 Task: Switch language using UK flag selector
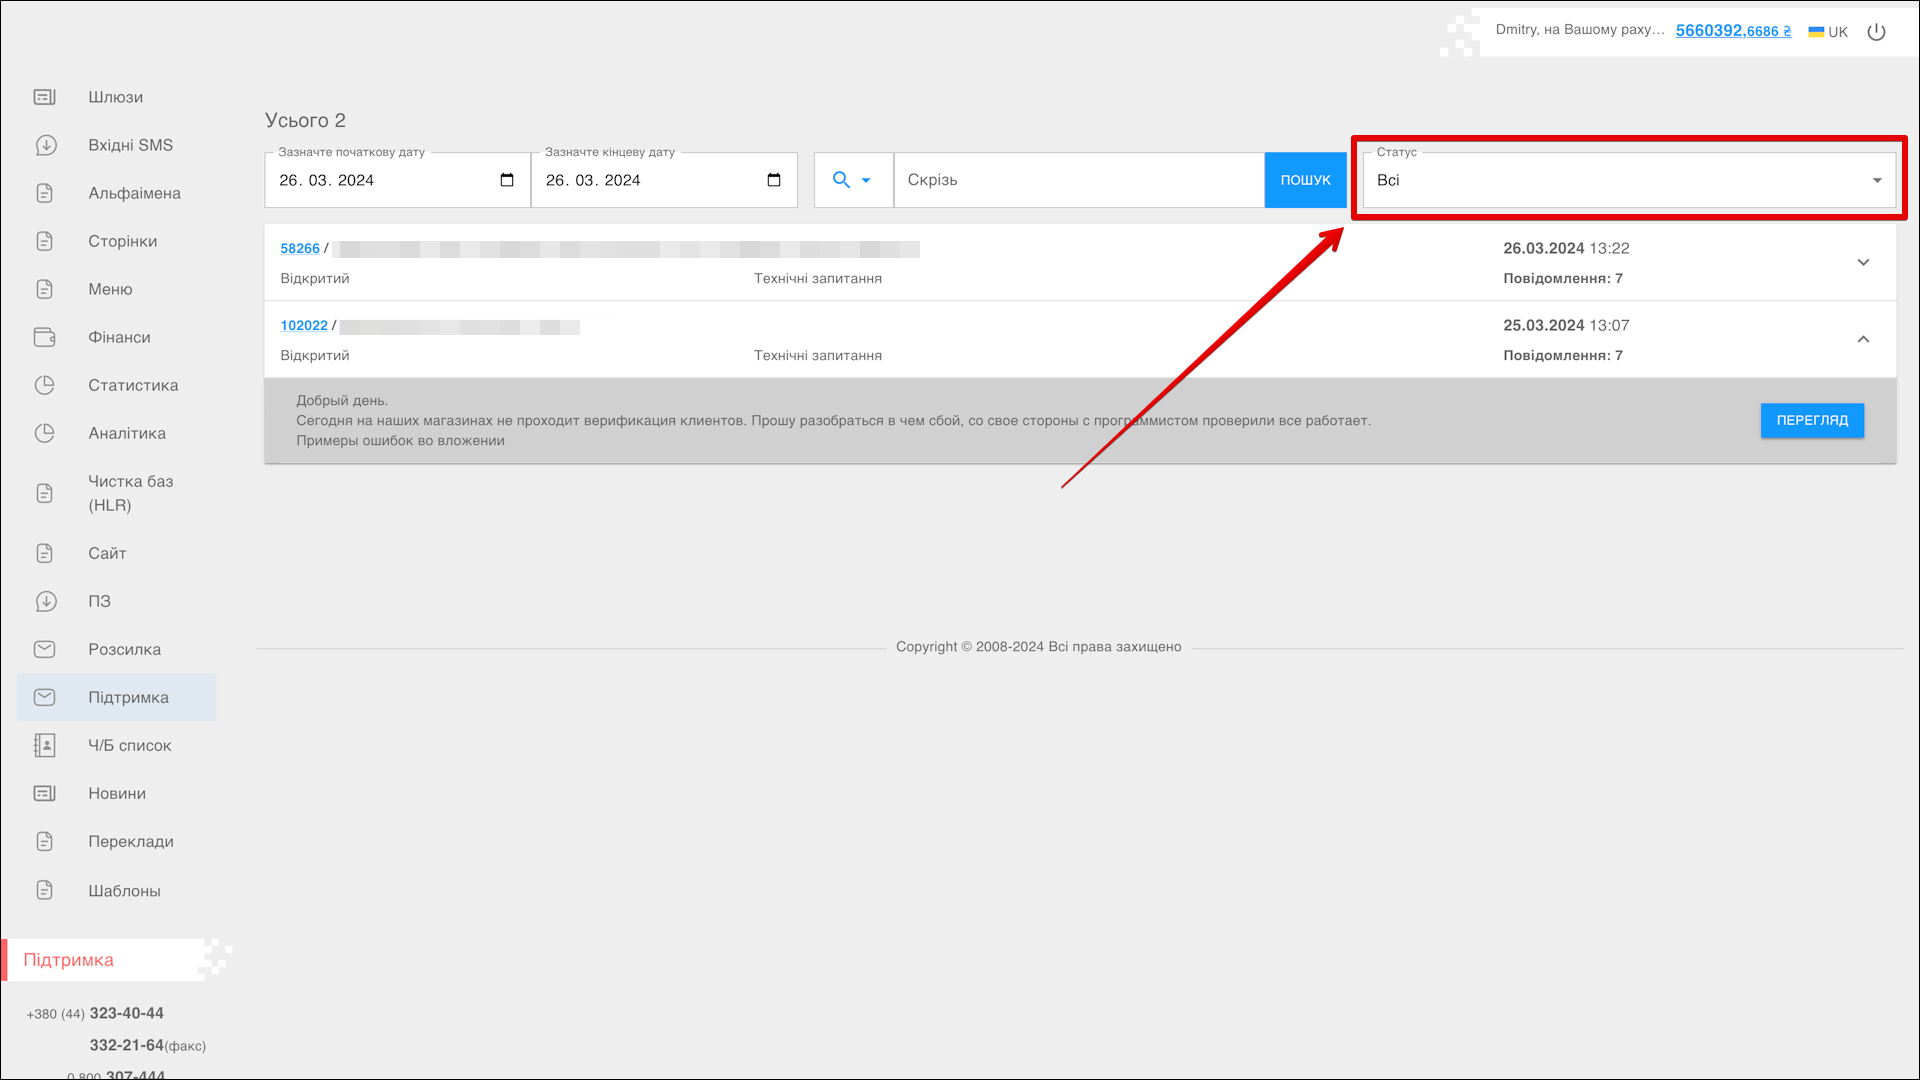tap(1828, 32)
